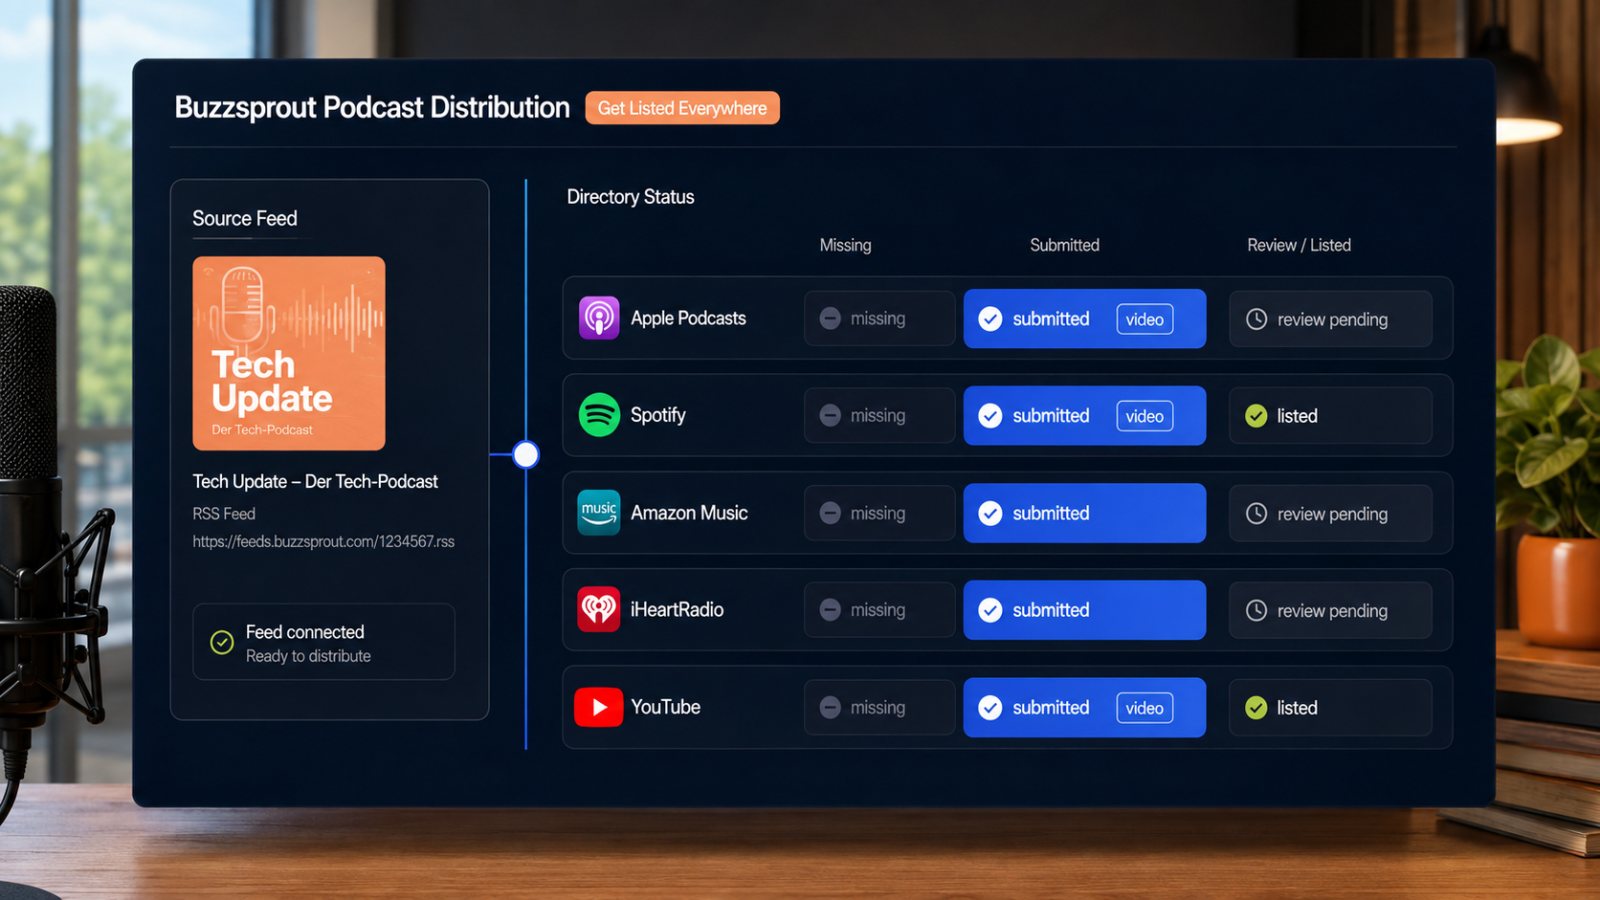Click 'submitted' text in iHeartRadio row

(x=1051, y=610)
